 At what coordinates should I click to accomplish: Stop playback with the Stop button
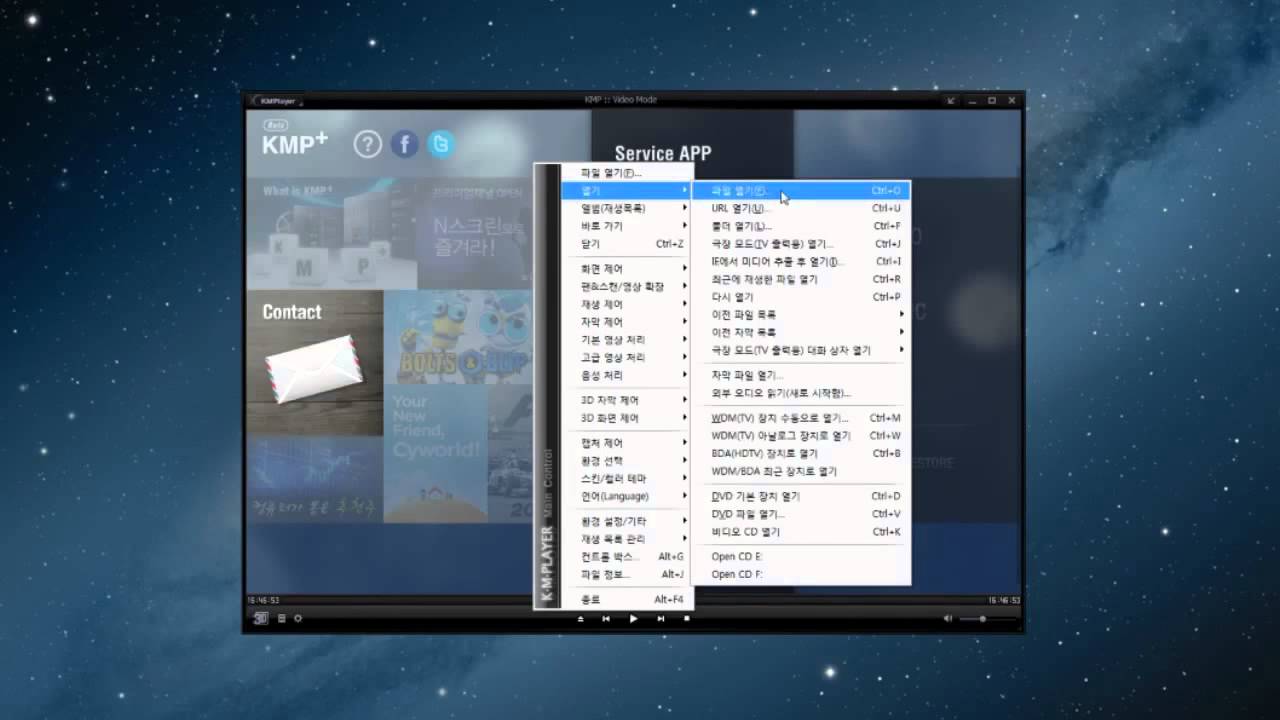point(686,619)
